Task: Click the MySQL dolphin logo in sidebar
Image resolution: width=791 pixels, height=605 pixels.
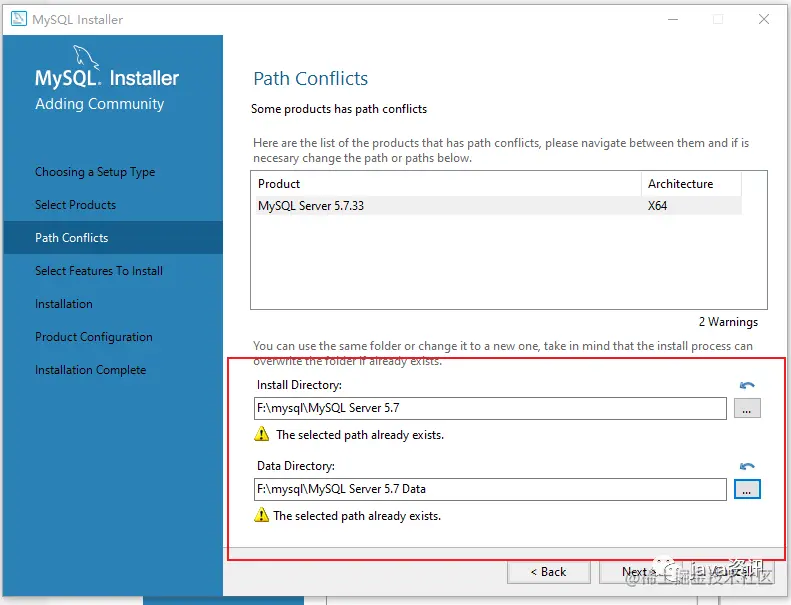Action: click(86, 57)
